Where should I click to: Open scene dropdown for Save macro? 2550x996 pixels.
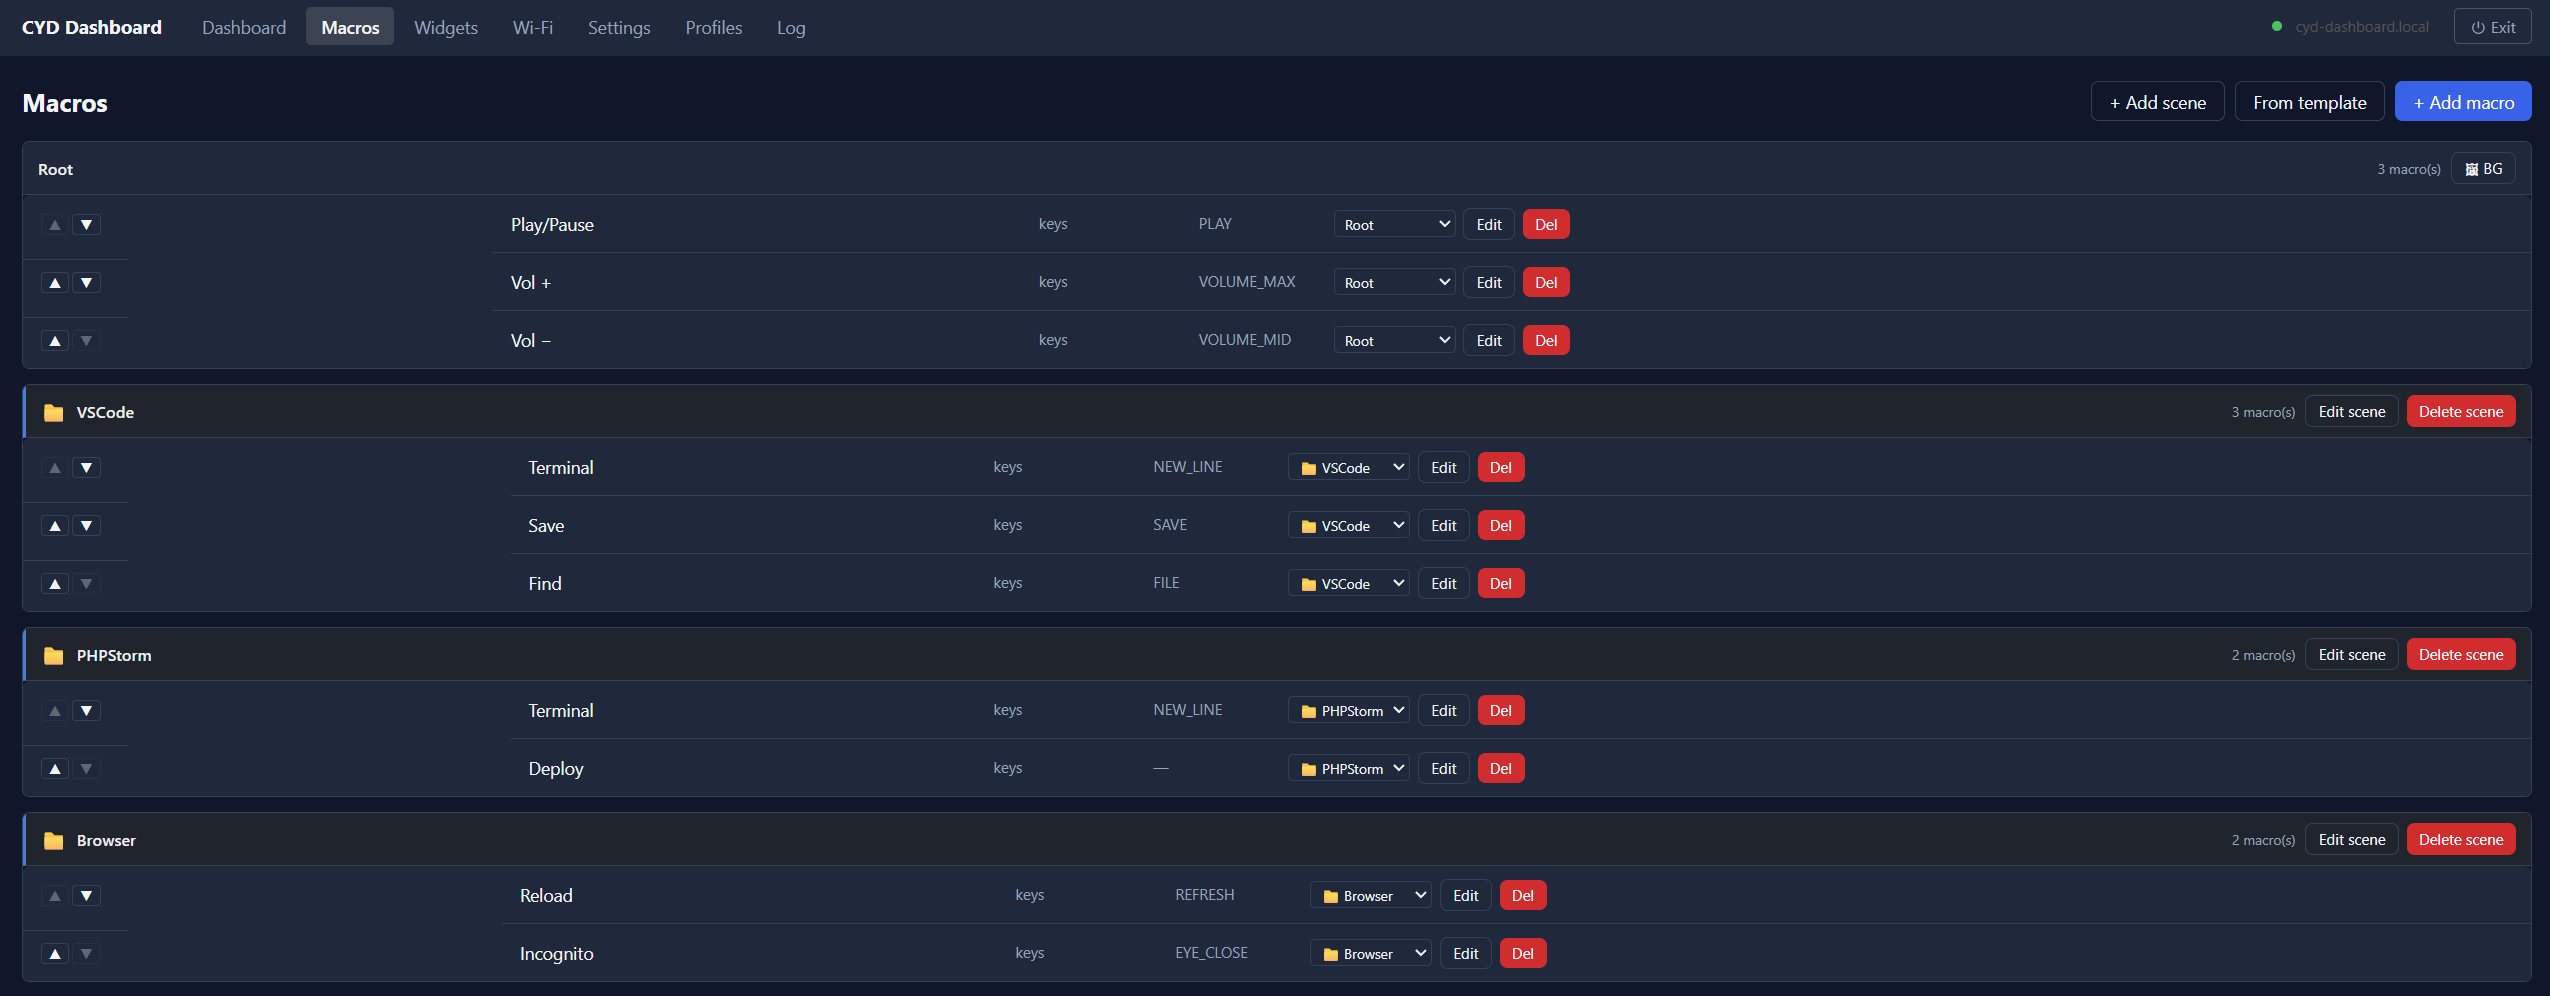pos(1349,526)
